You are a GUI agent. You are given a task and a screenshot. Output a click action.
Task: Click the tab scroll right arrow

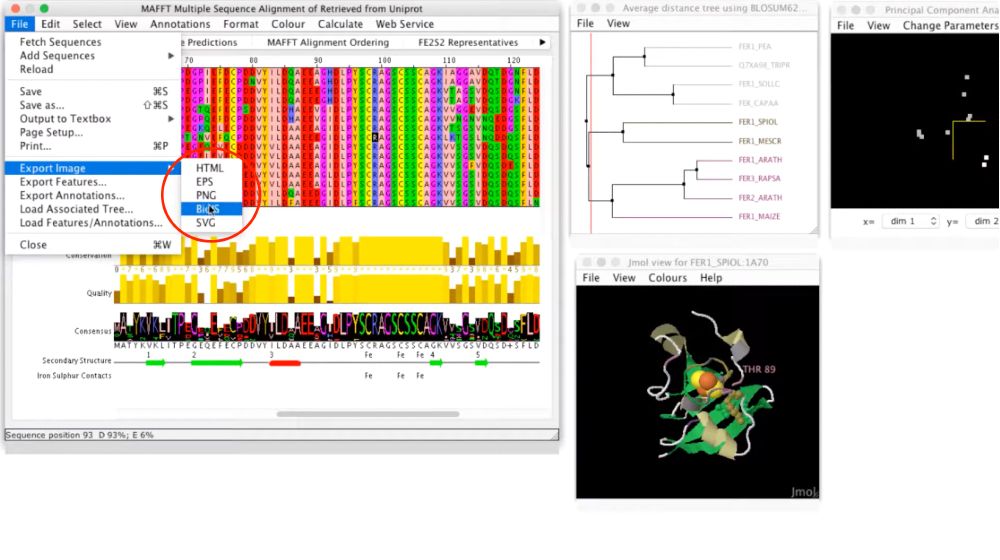click(542, 42)
